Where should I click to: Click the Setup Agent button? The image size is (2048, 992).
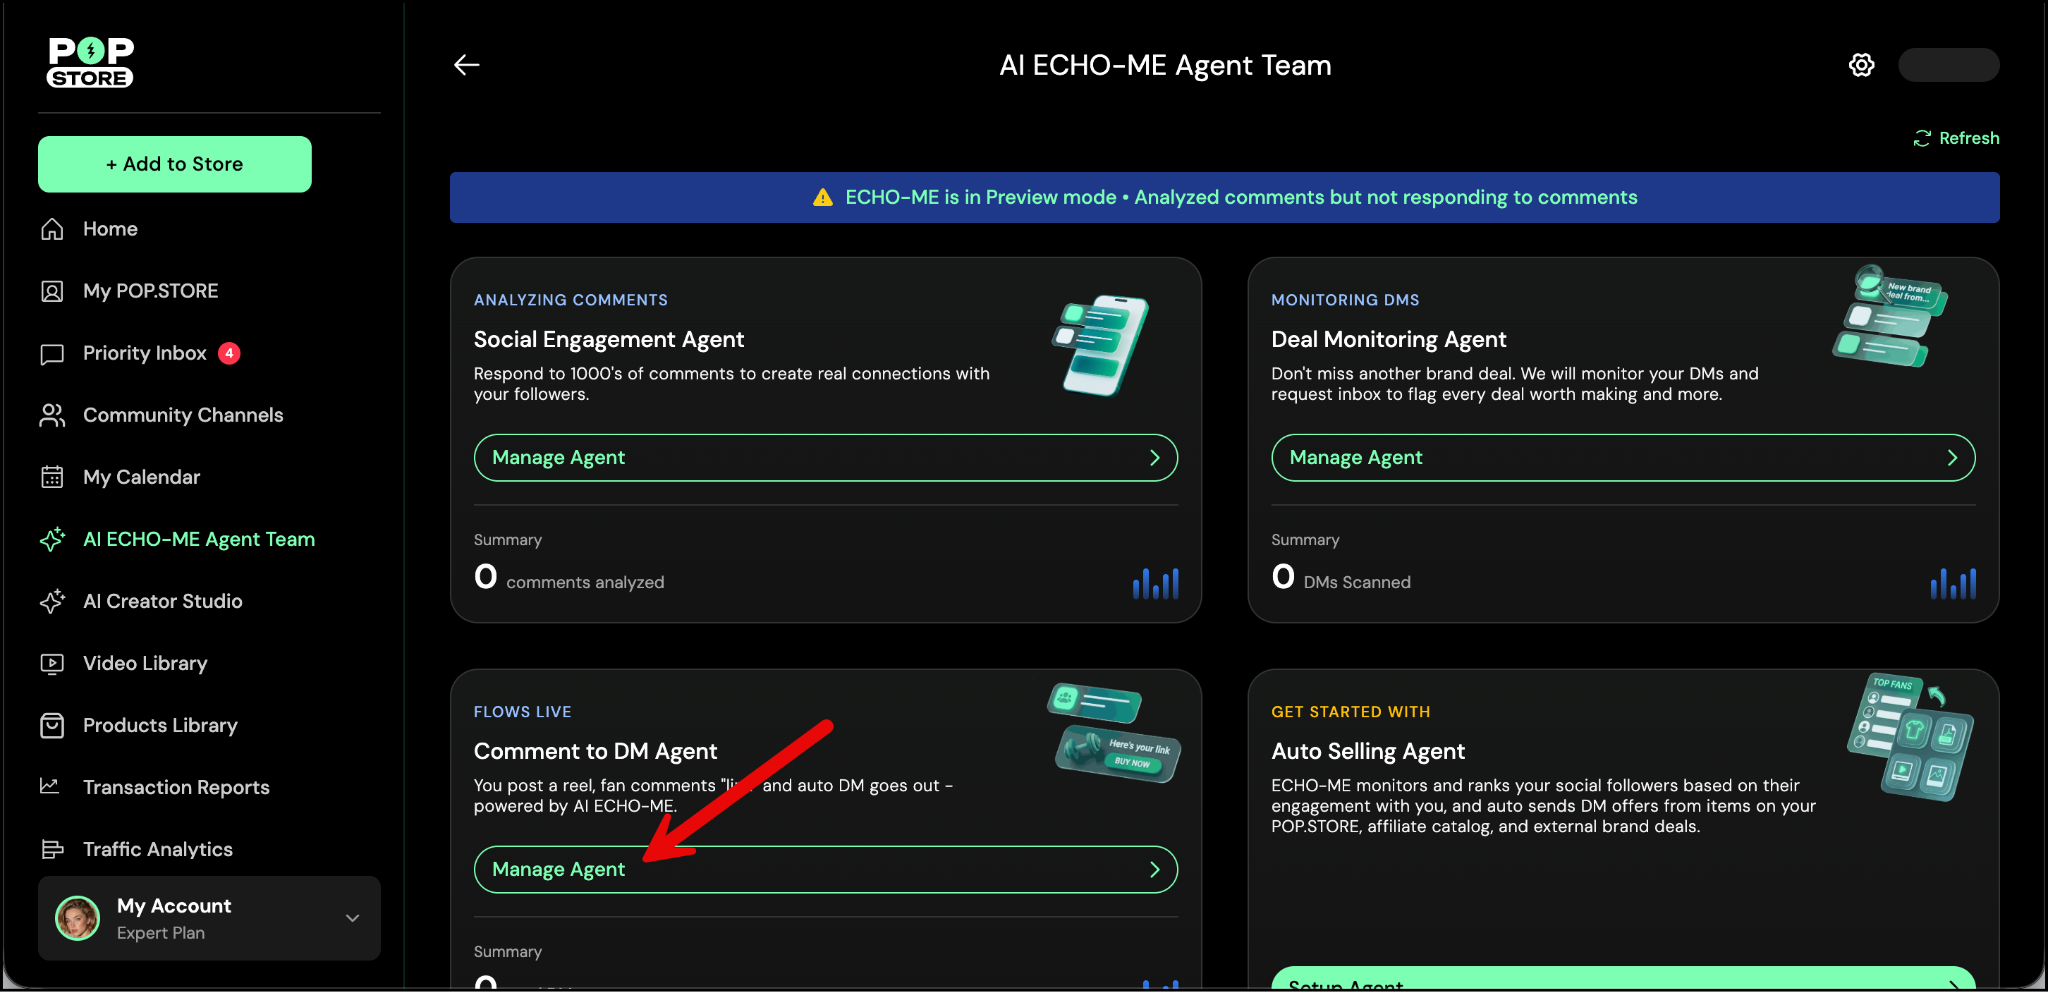click(x=1622, y=979)
